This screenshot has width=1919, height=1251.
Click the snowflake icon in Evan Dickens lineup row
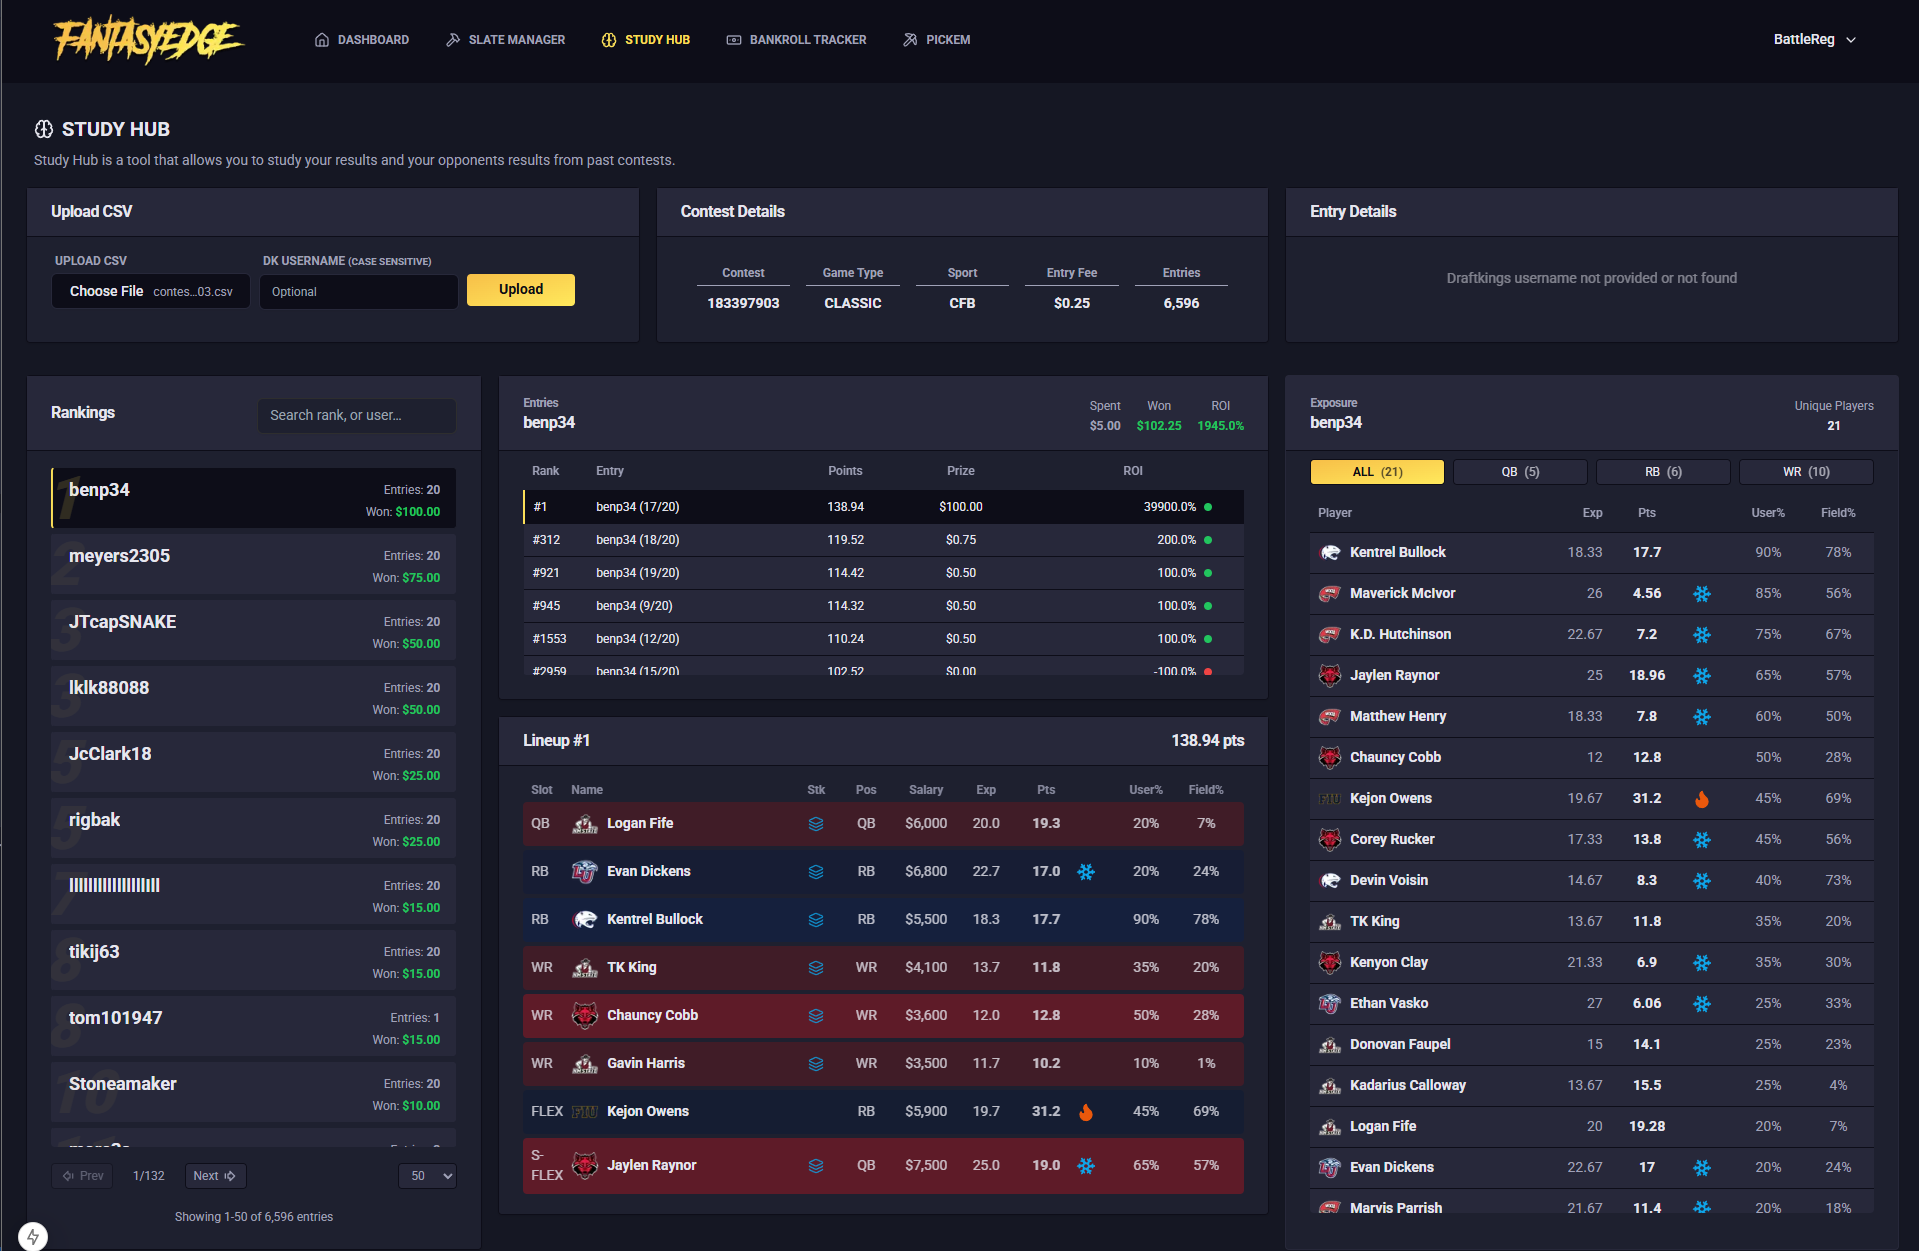coord(1086,872)
